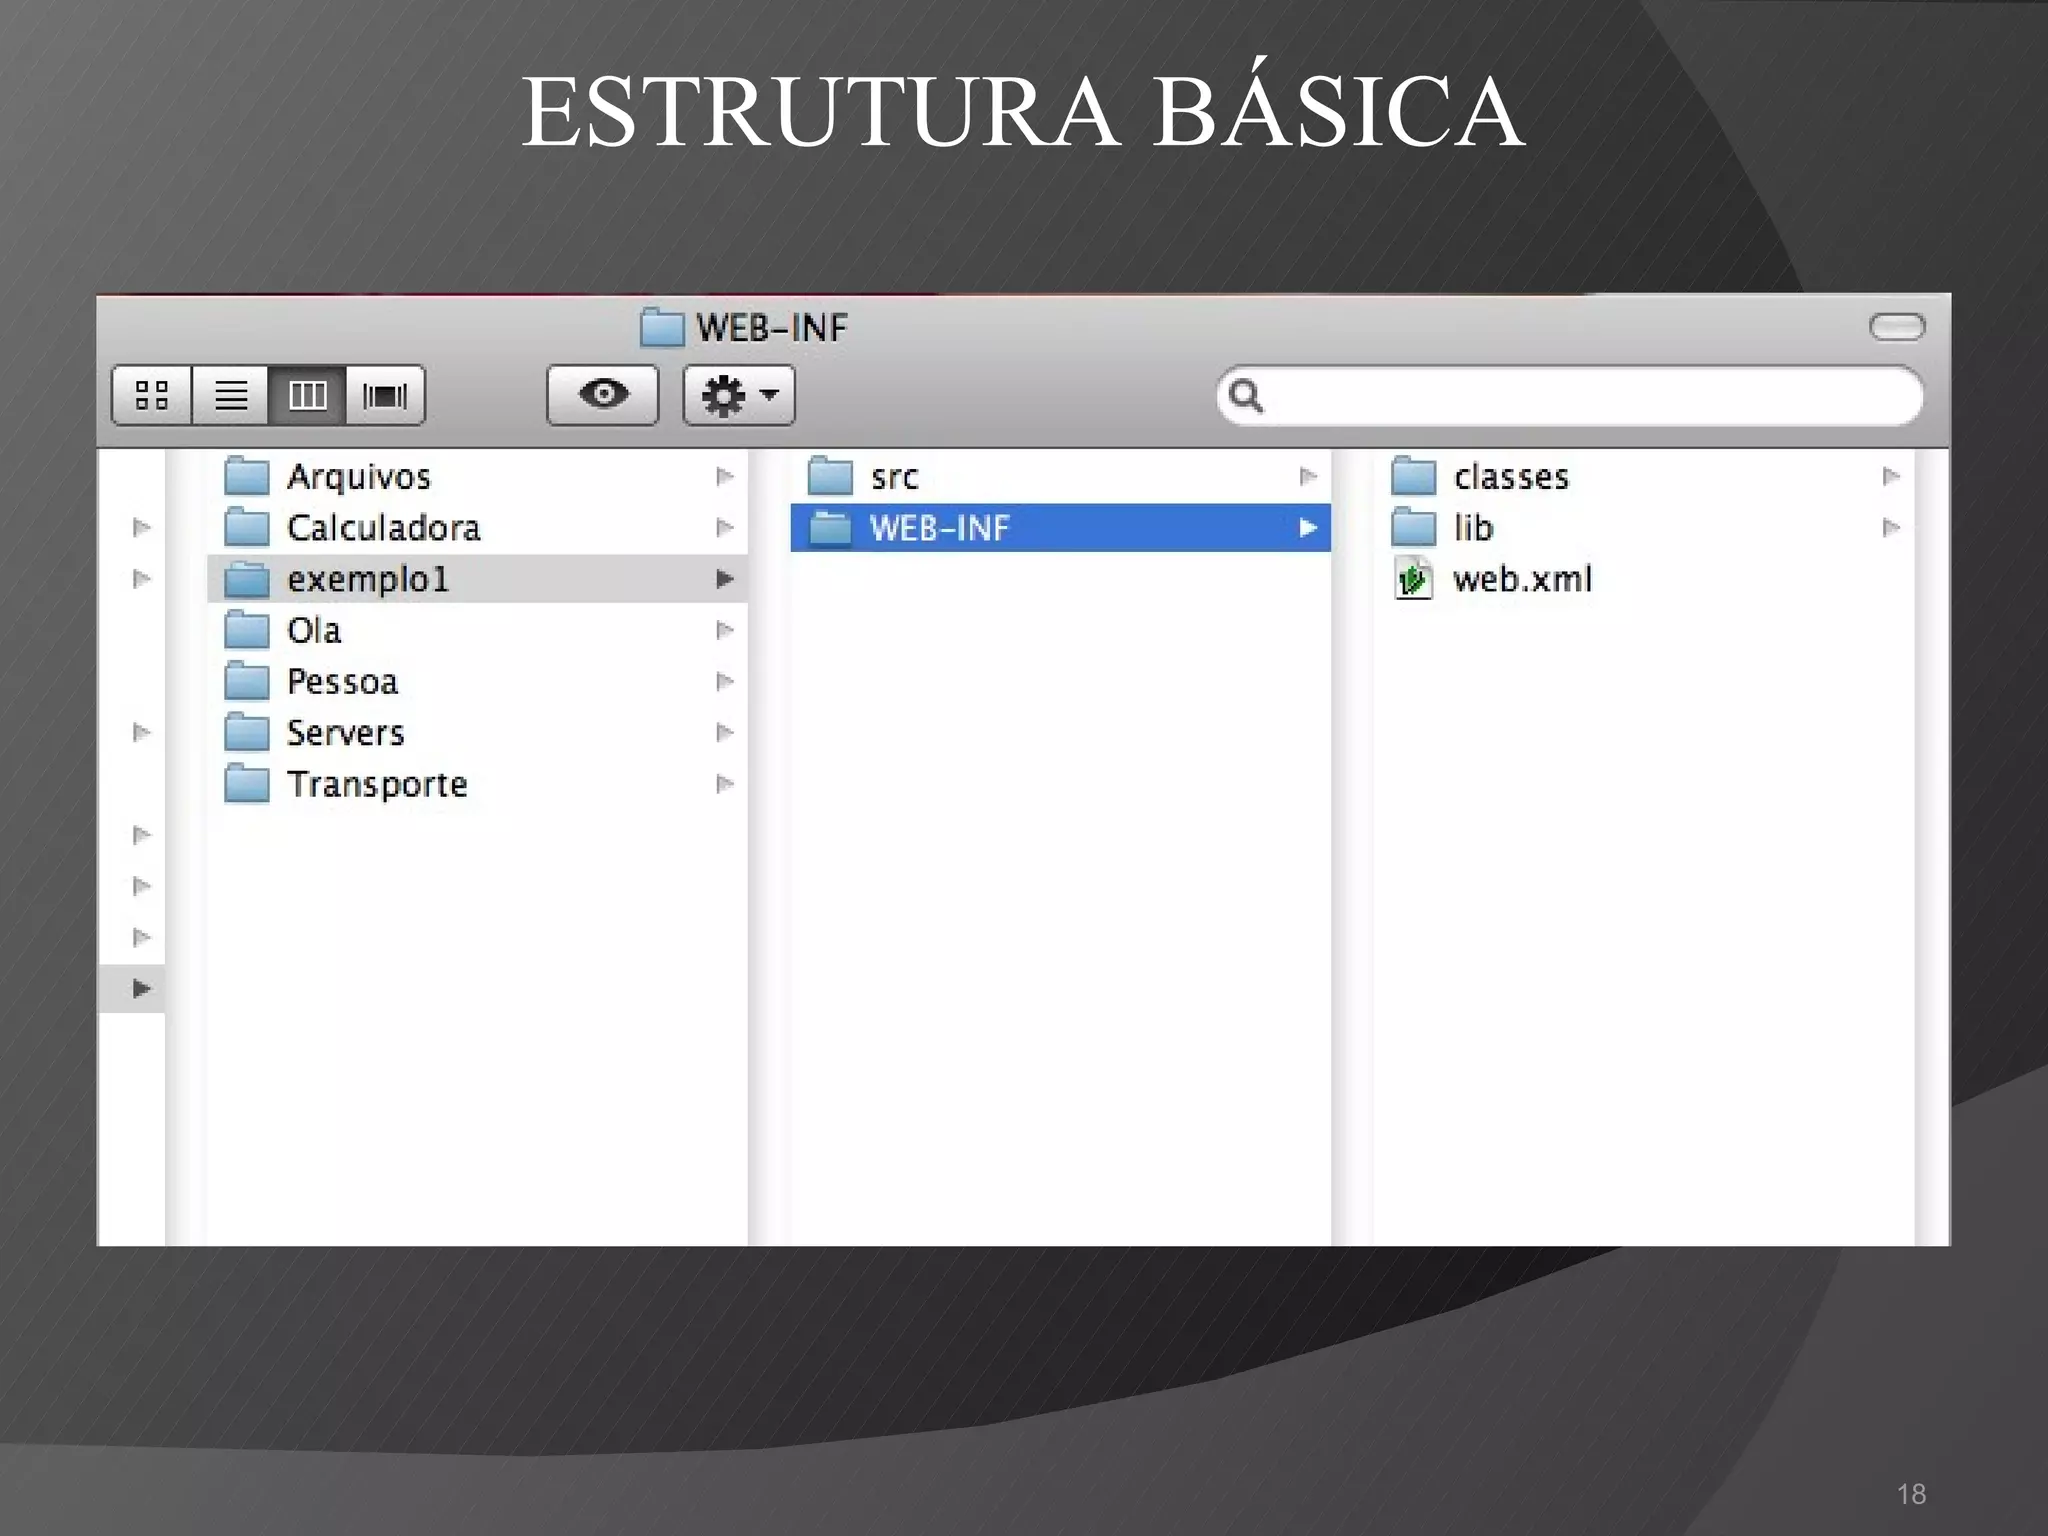Select the web.xml file
Screen dimensions: 2048x1536
(1644, 579)
